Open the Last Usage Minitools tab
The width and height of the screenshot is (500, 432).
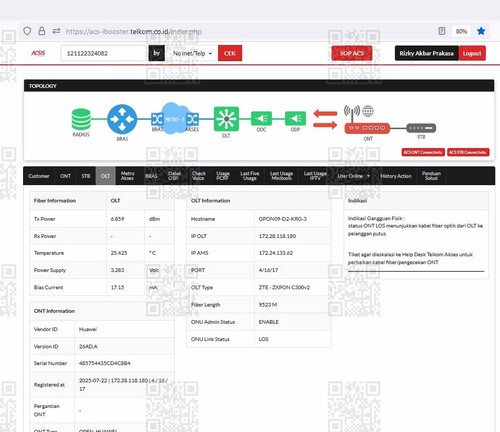[281, 176]
